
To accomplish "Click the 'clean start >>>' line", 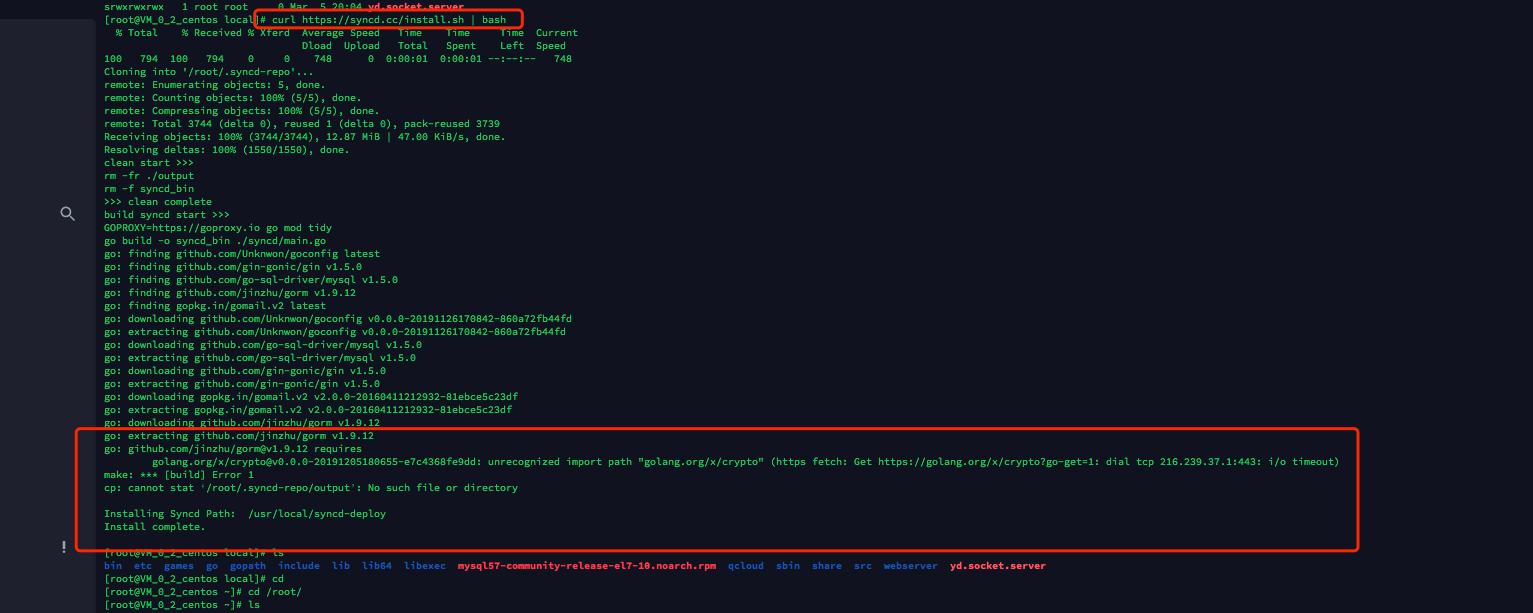I will click(149, 163).
